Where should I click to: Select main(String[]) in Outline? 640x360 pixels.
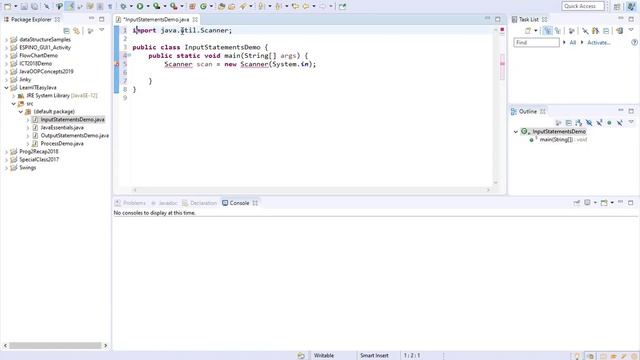(x=558, y=140)
